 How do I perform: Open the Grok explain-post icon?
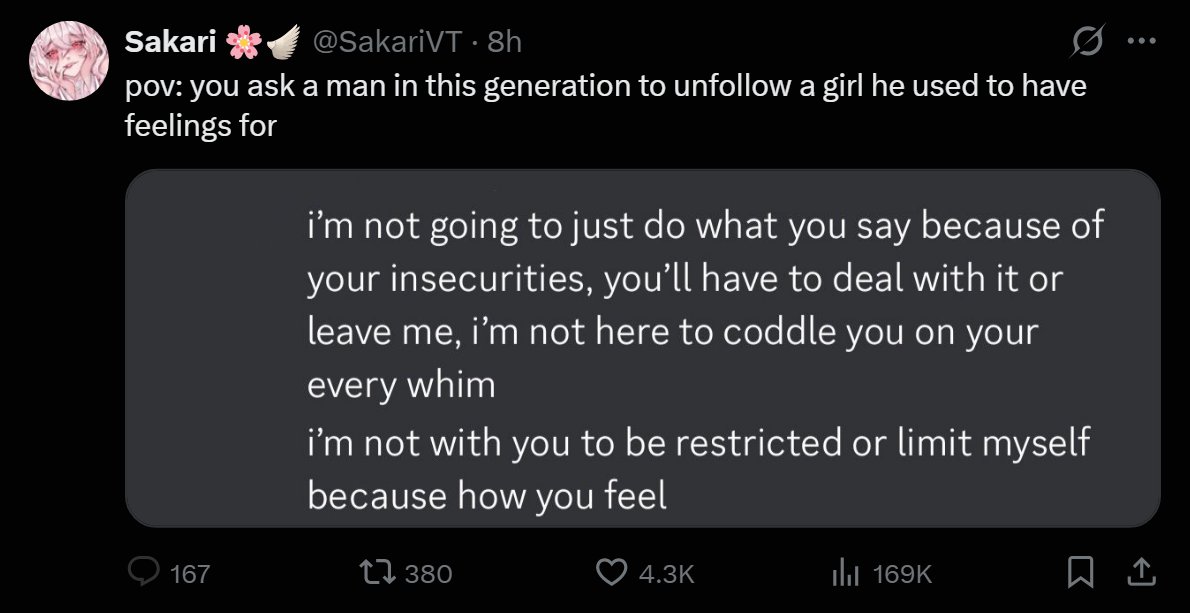[1086, 41]
